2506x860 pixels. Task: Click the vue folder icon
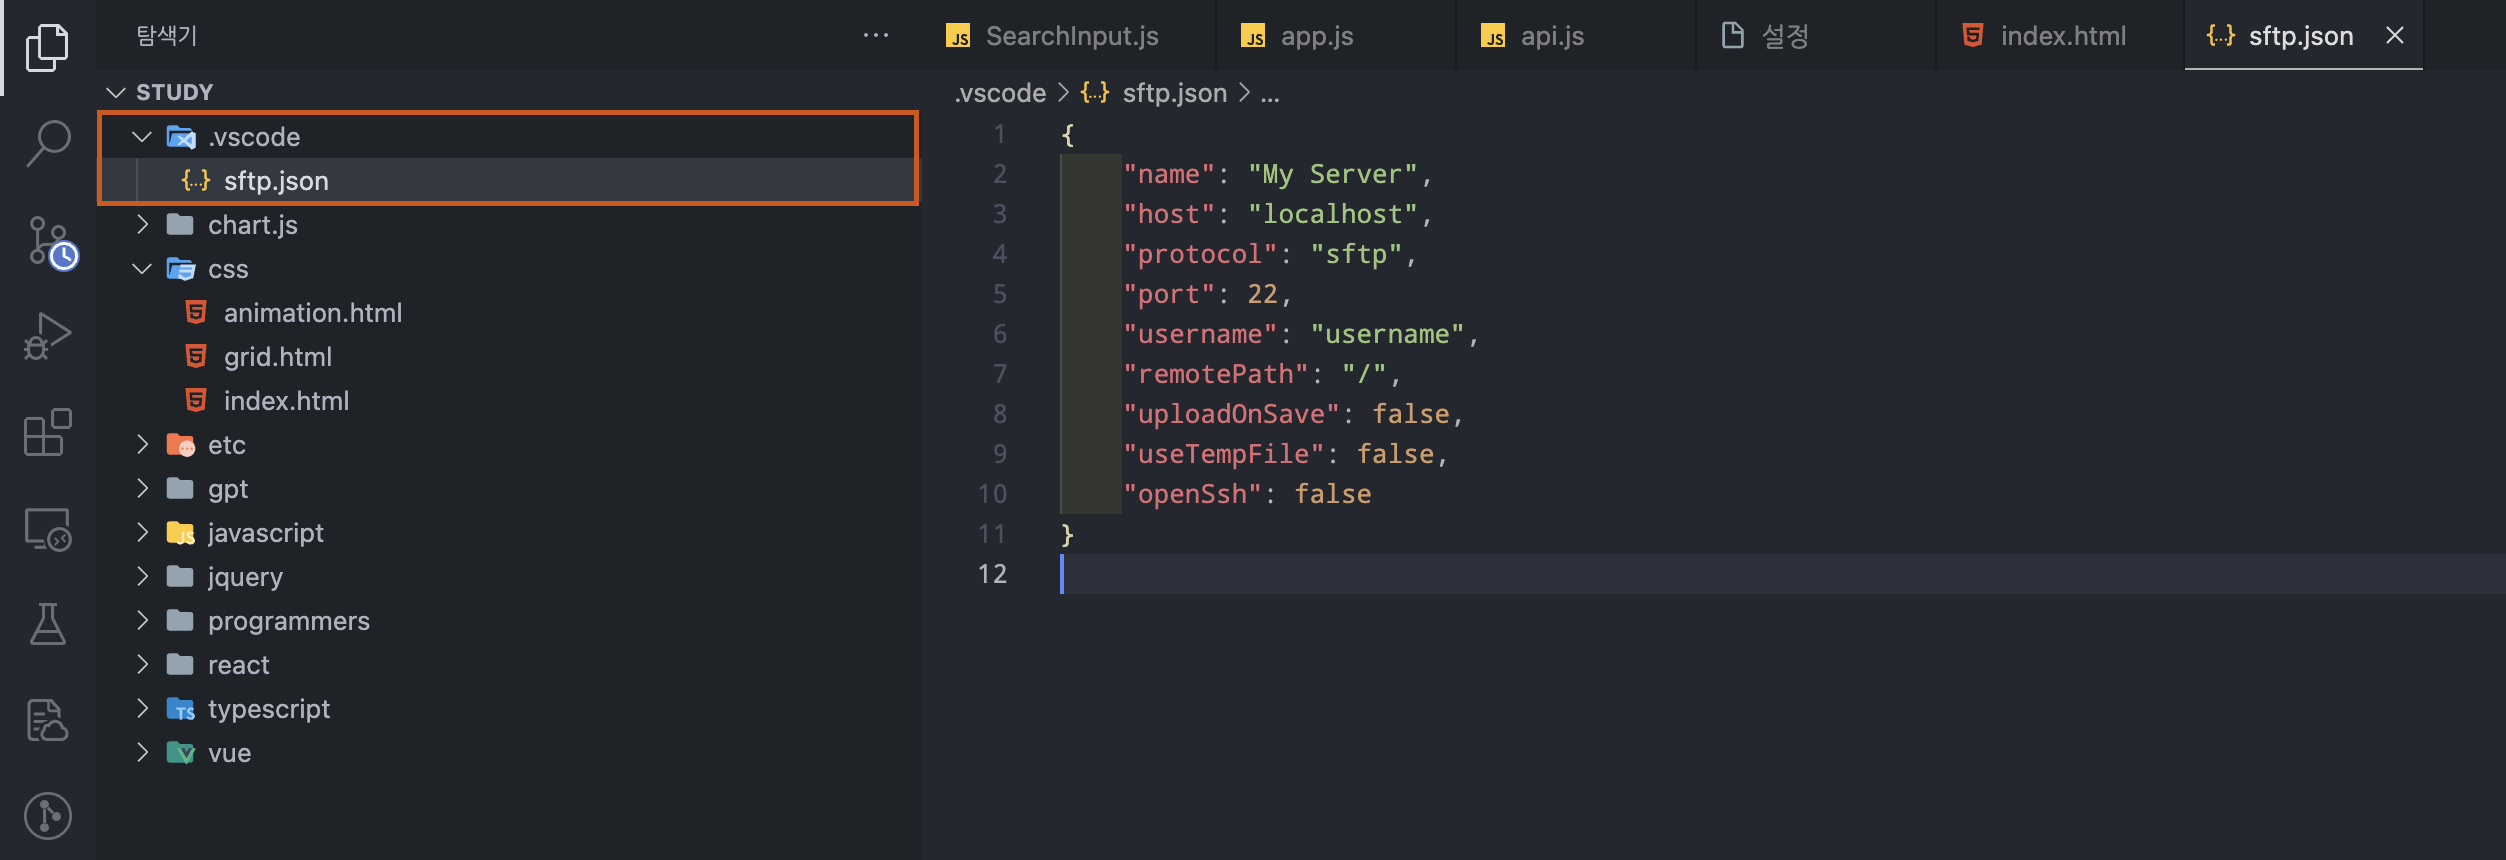181,753
